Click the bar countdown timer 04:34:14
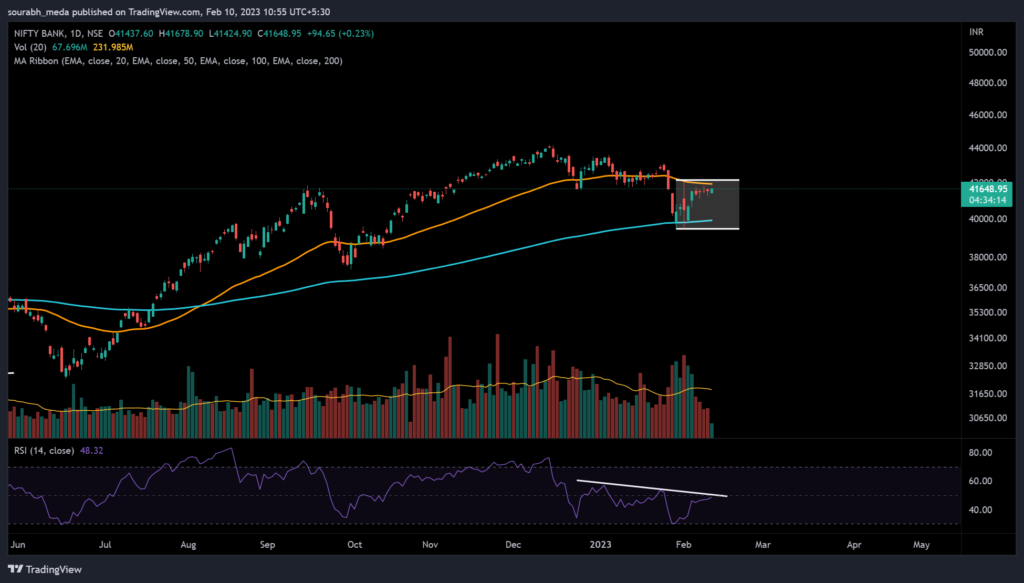This screenshot has height=583, width=1024. point(987,200)
